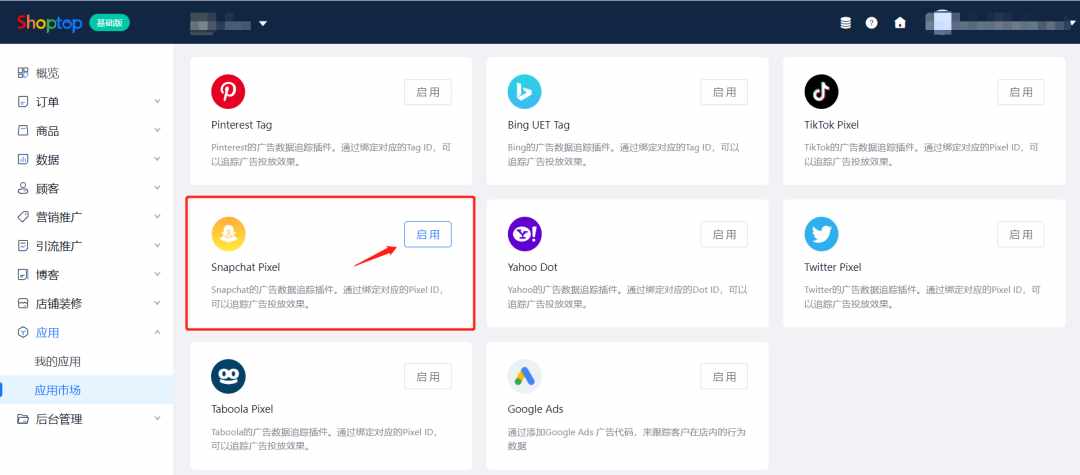The width and height of the screenshot is (1080, 475).
Task: Expand the 引流推广 menu chevron
Action: pos(157,246)
